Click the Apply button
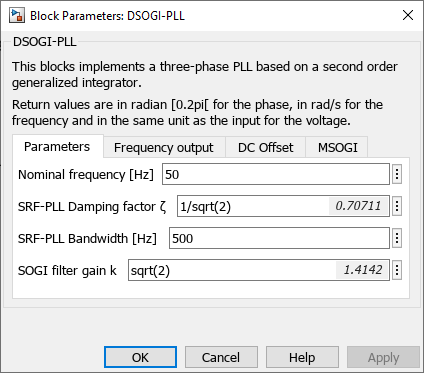 point(383,357)
